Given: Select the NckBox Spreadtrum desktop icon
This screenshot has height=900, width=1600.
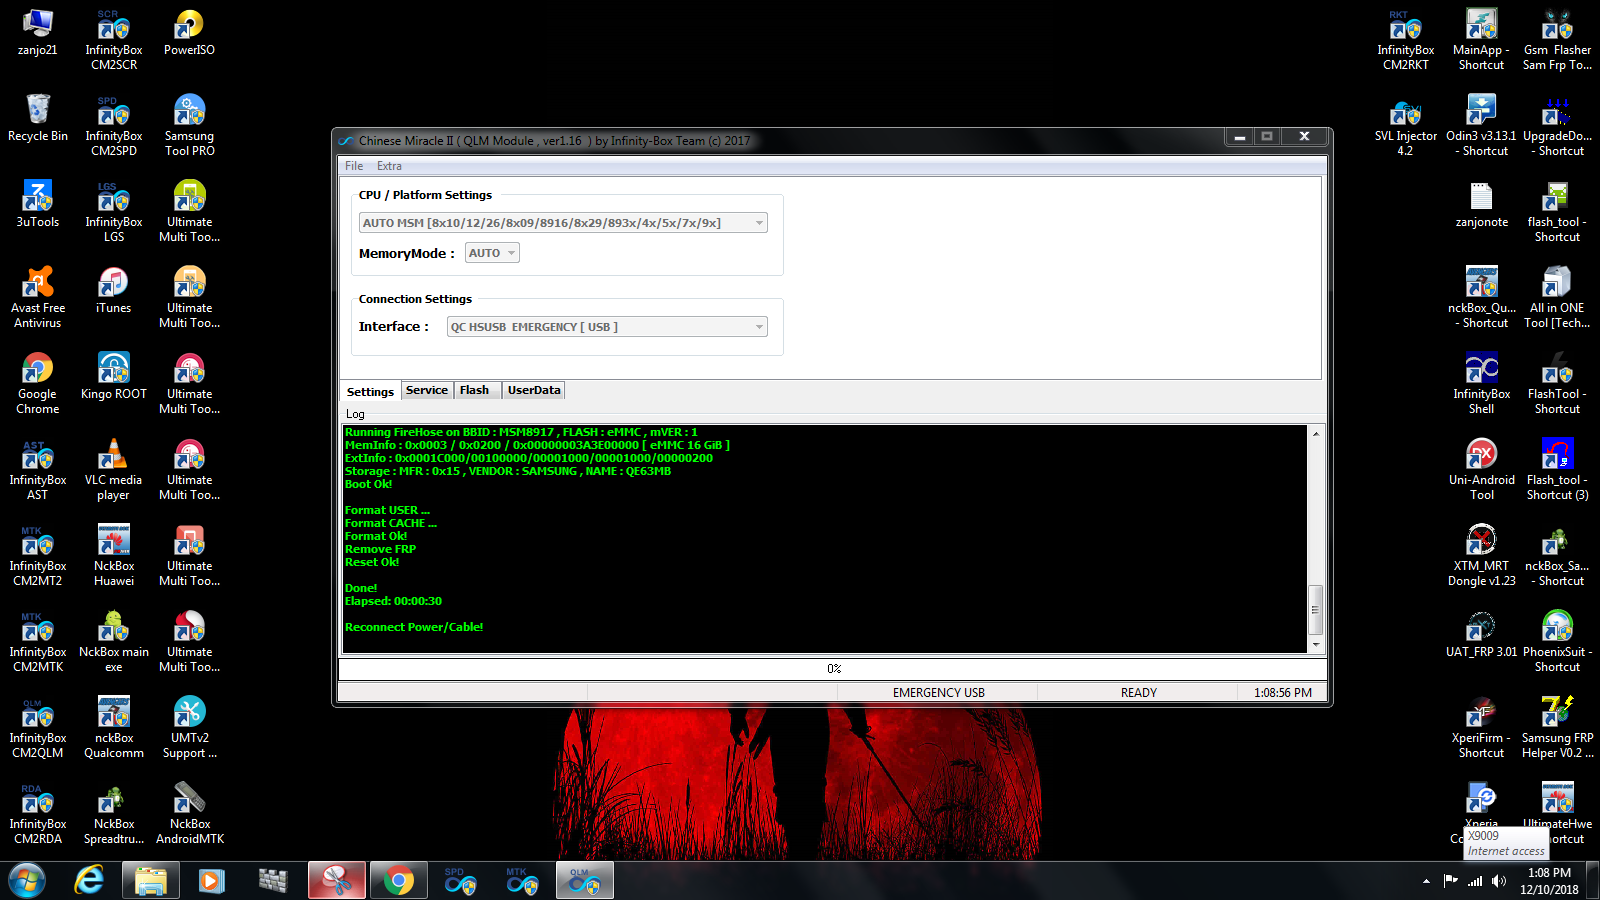Looking at the screenshot, I should (x=114, y=814).
